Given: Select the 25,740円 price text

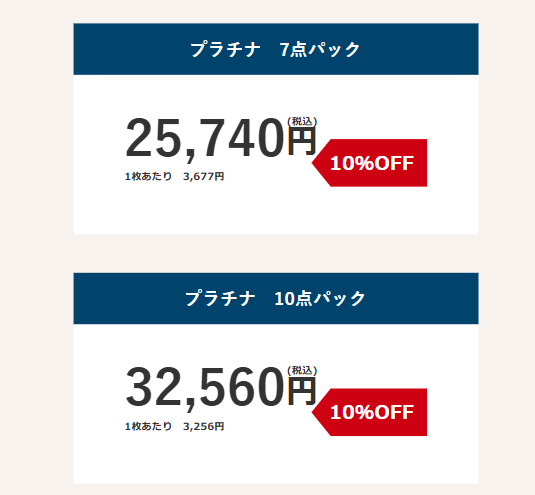Looking at the screenshot, I should click(221, 138).
